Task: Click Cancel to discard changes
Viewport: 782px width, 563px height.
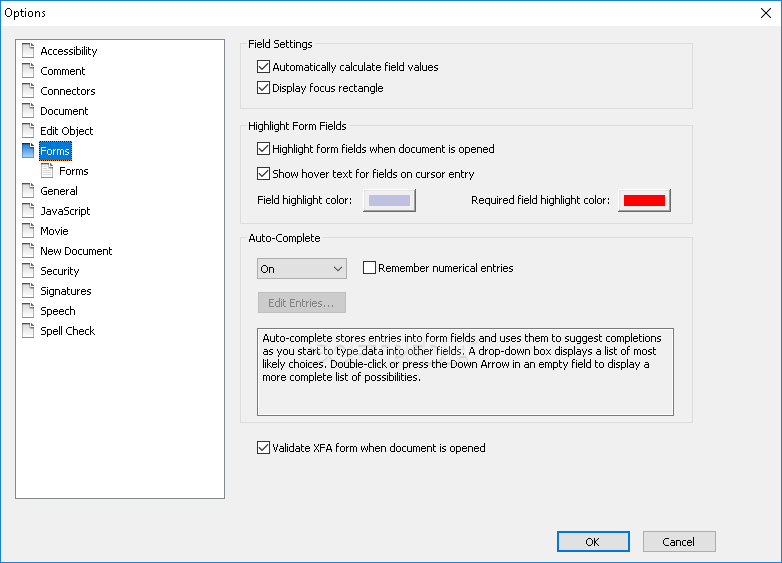Action: point(679,542)
